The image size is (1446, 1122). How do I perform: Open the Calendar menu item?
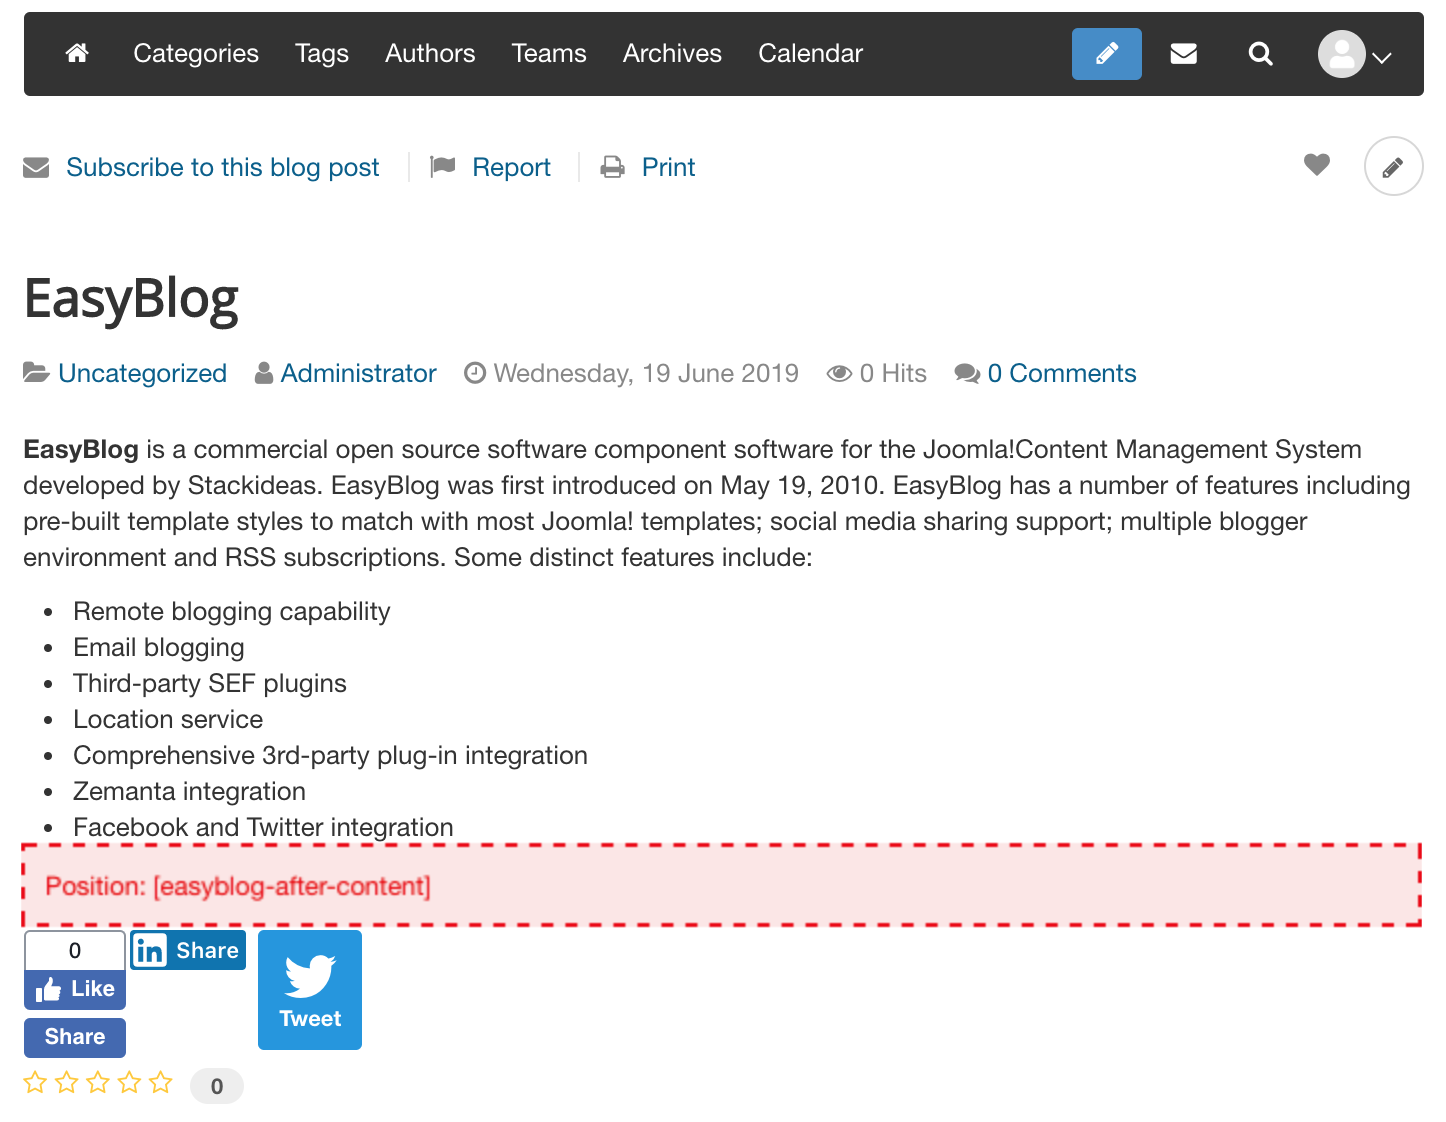tap(810, 53)
